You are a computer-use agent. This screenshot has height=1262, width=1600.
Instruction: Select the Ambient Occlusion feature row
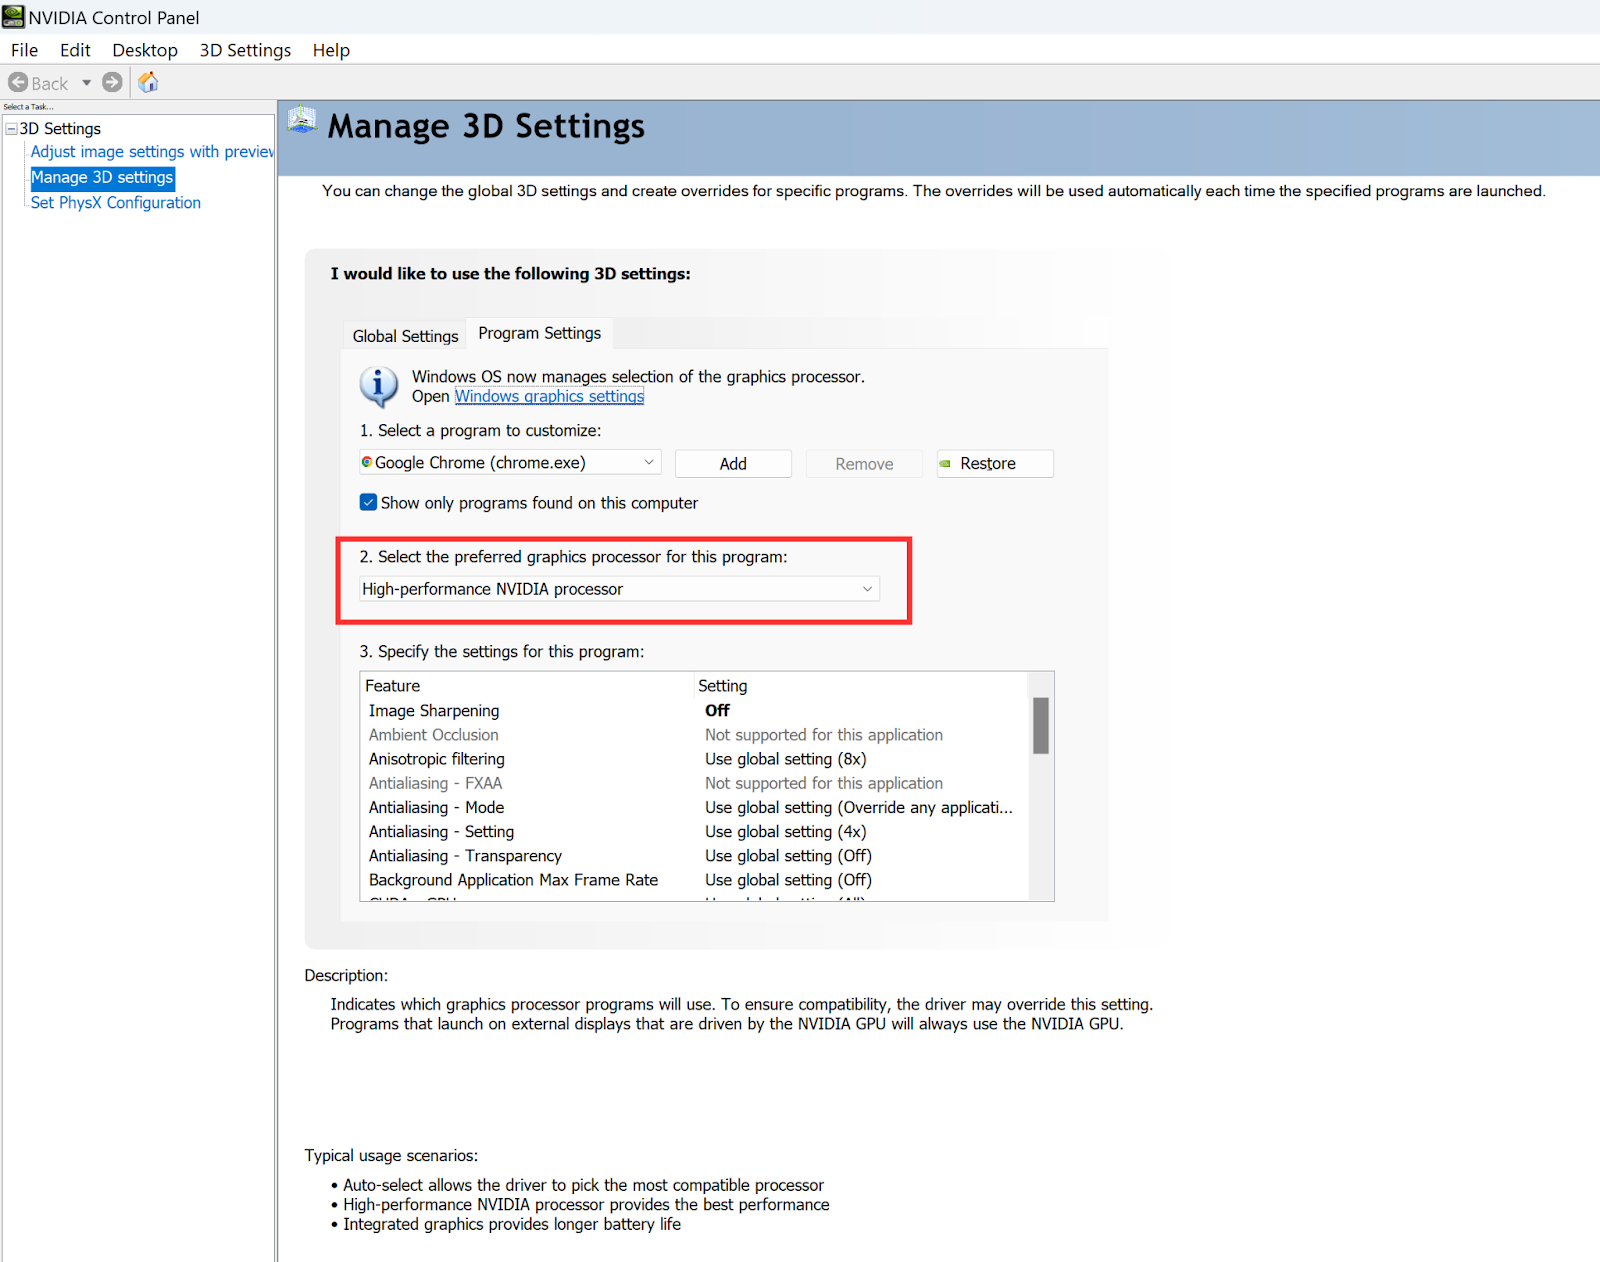pos(693,734)
